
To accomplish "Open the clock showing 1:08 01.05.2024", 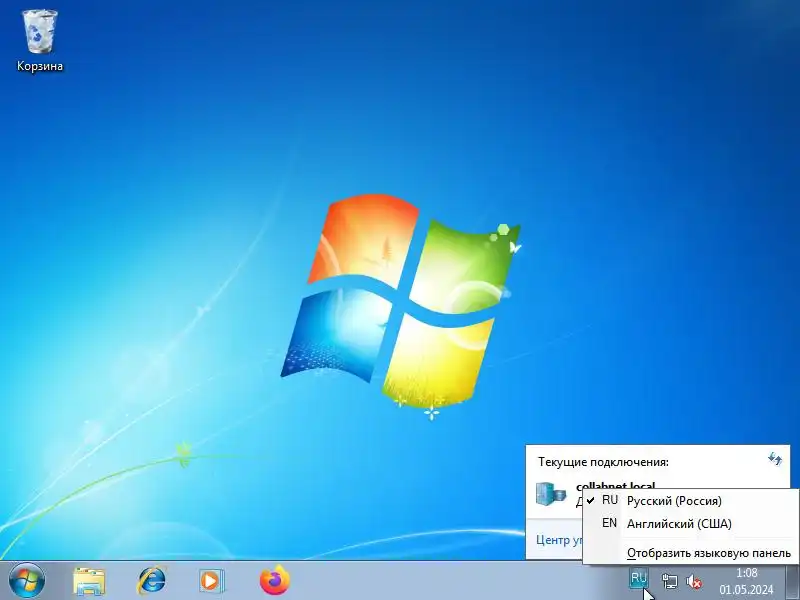I will [746, 581].
